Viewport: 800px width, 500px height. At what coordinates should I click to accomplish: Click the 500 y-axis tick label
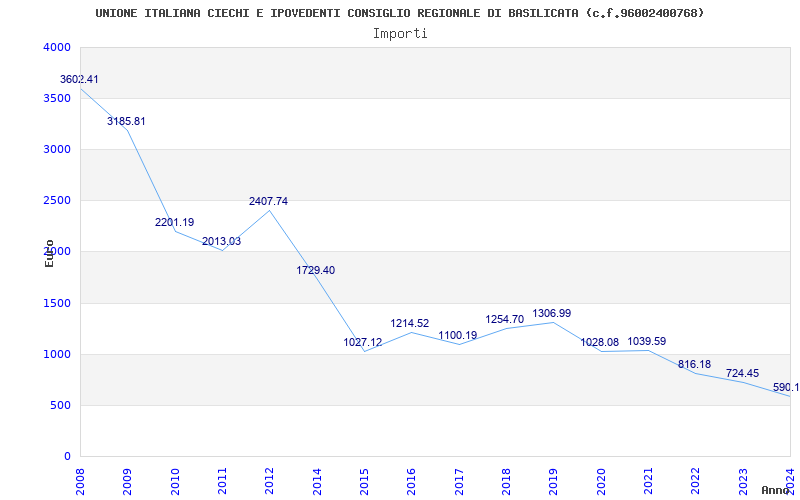[x=61, y=406]
